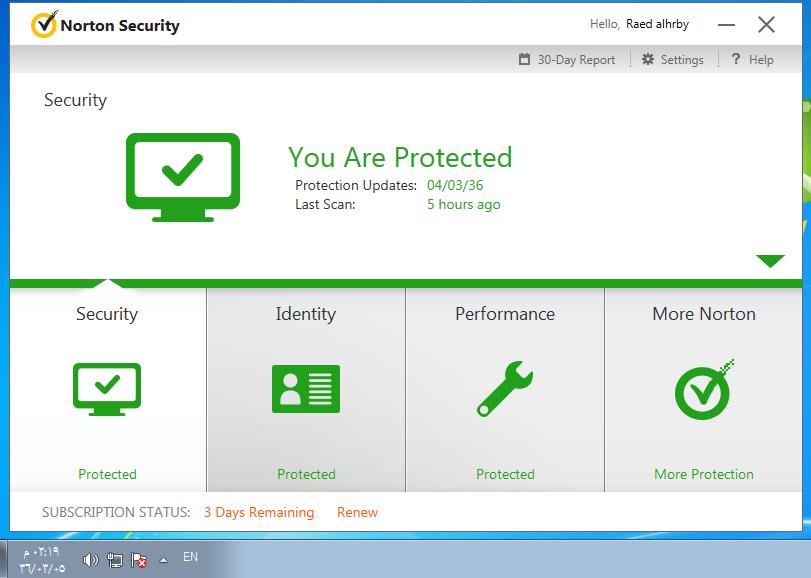Open the Action Center flag icon
Screen dimensions: 811x578
pos(139,559)
